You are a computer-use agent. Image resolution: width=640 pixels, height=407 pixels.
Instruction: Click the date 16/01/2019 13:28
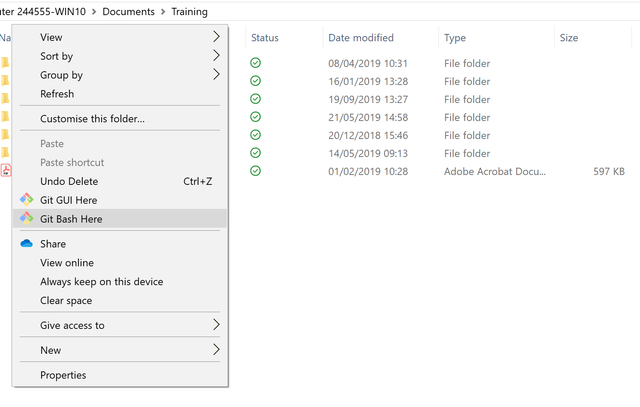pos(368,81)
